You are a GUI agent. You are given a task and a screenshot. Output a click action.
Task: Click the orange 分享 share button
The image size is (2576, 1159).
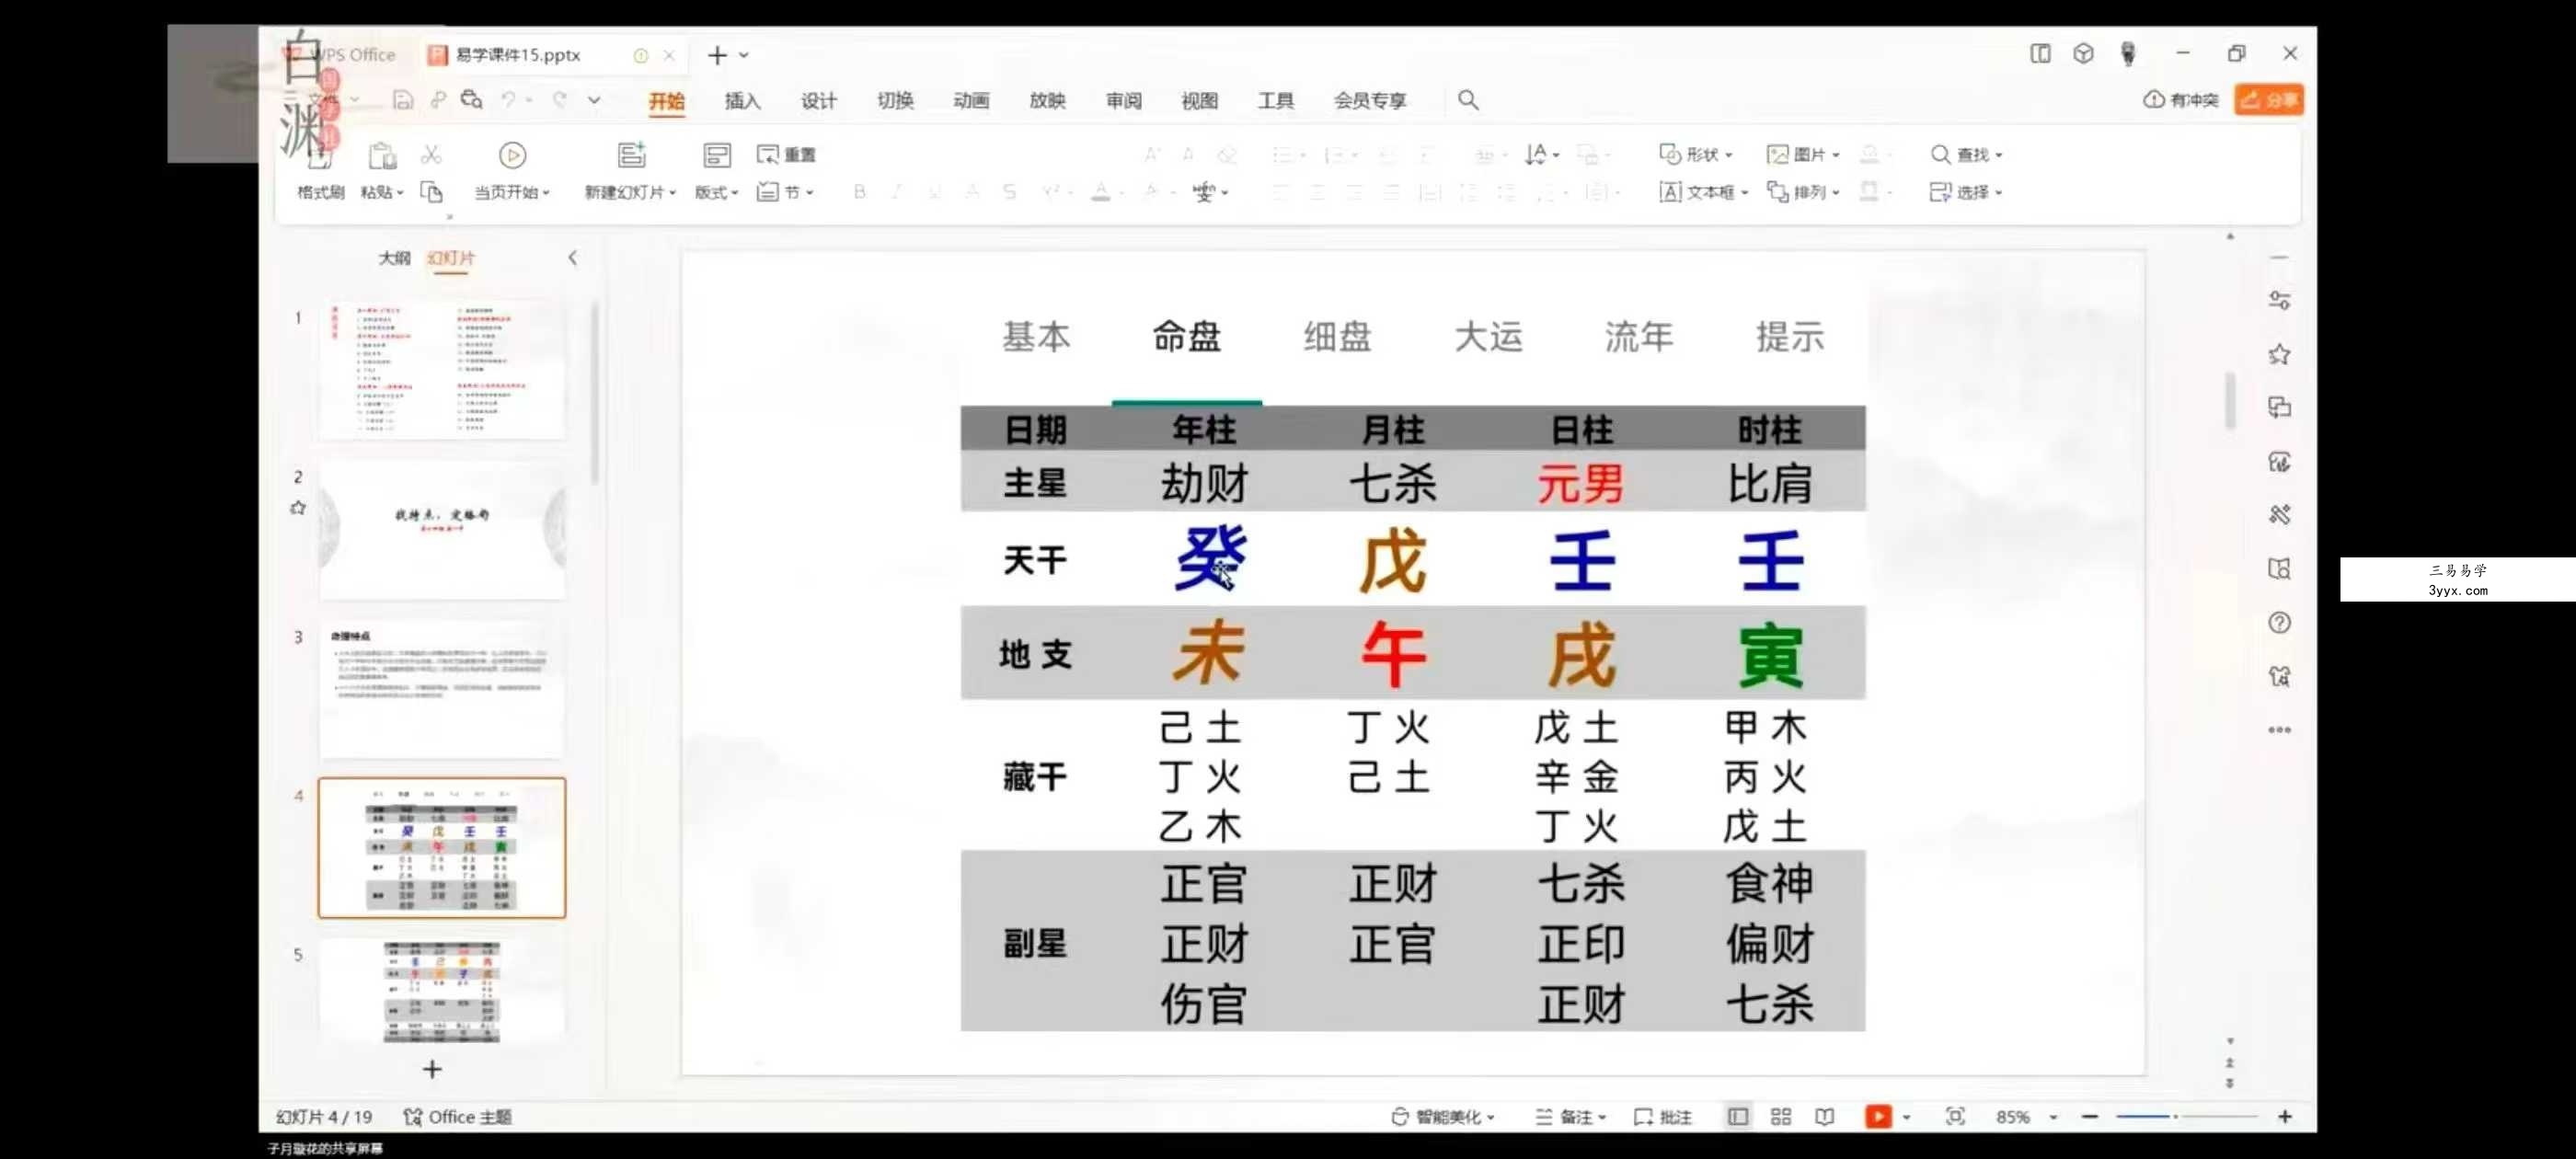coord(2268,100)
